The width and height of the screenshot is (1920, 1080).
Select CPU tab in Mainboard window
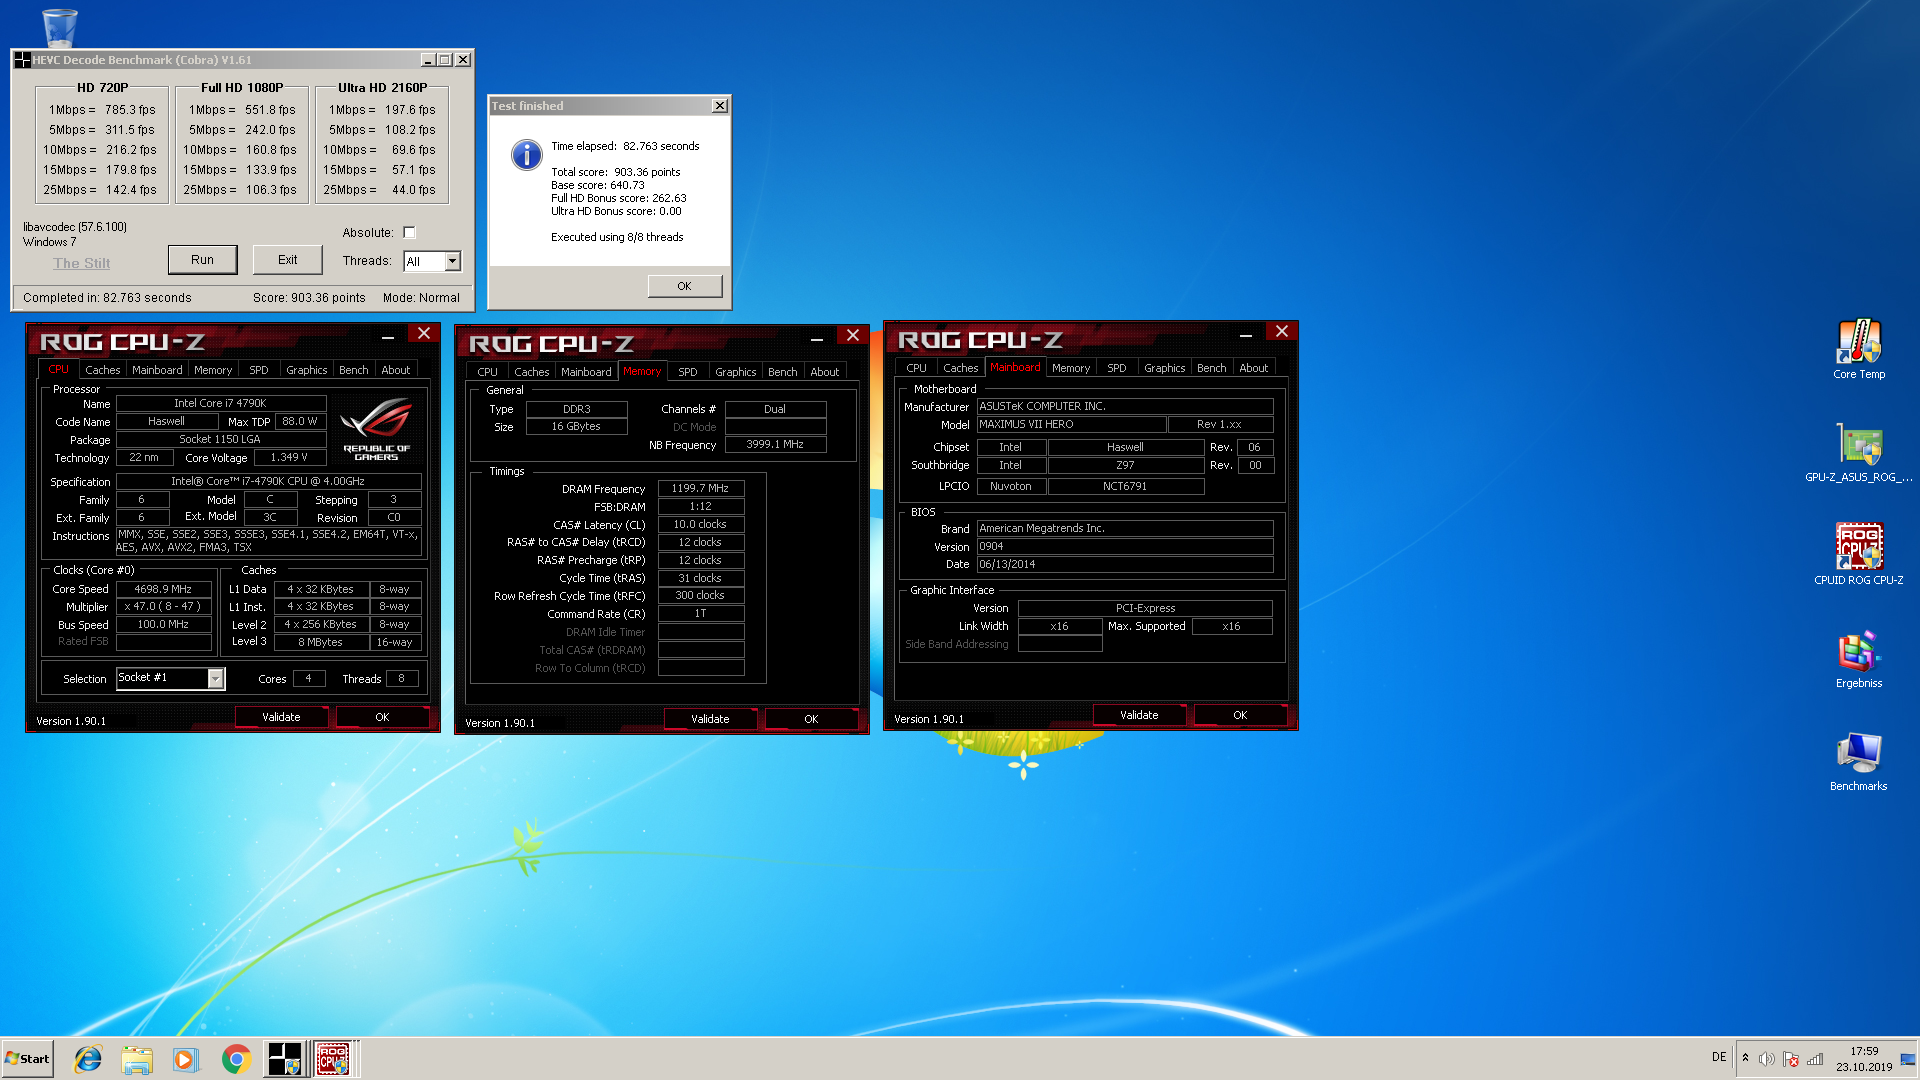916,368
